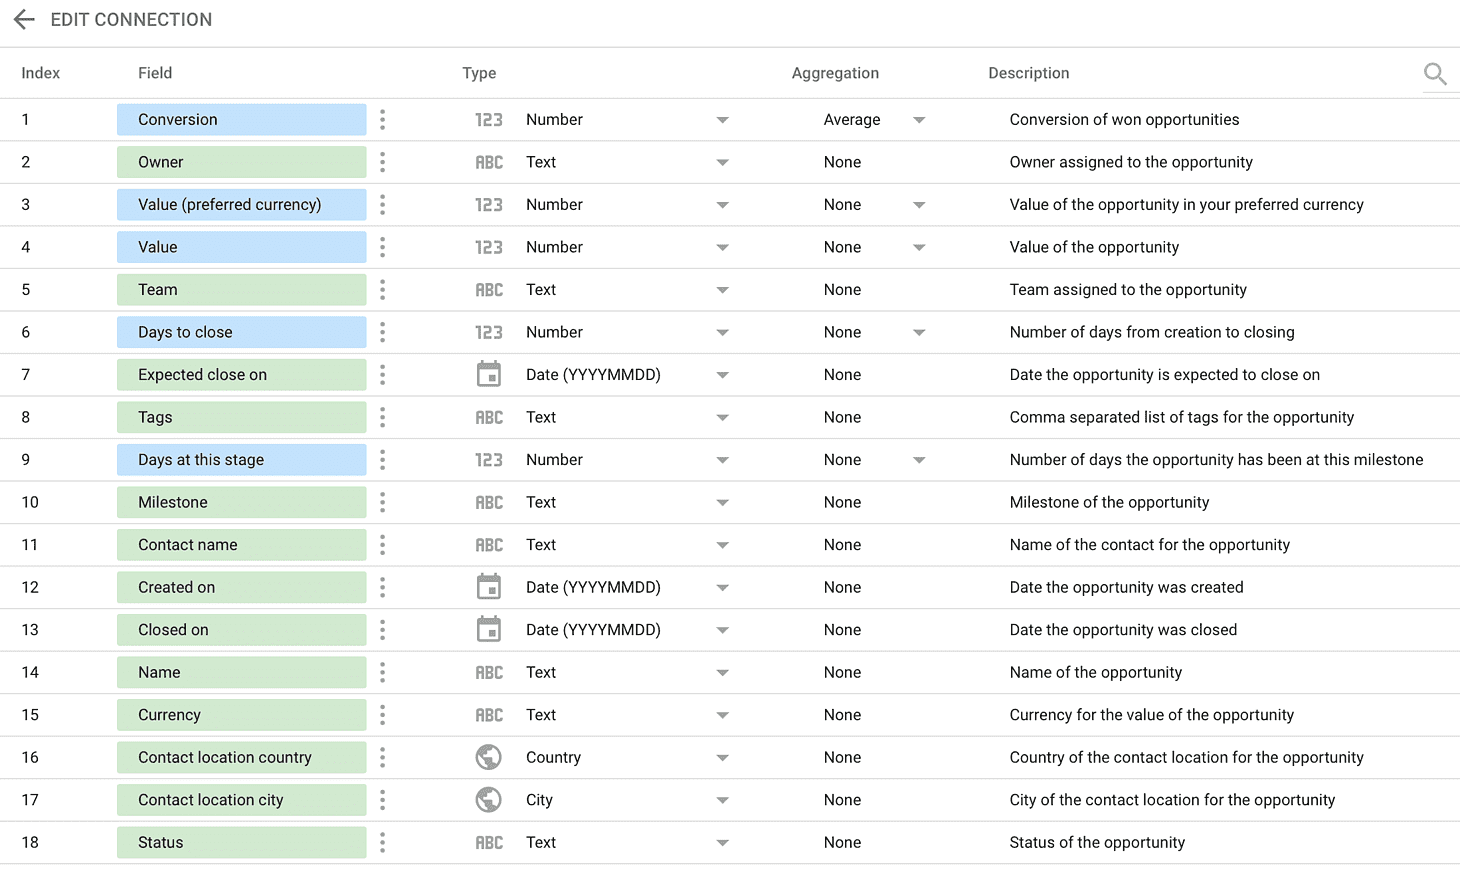Click the None aggregation value for Team
This screenshot has height=881, width=1460.
(x=842, y=290)
